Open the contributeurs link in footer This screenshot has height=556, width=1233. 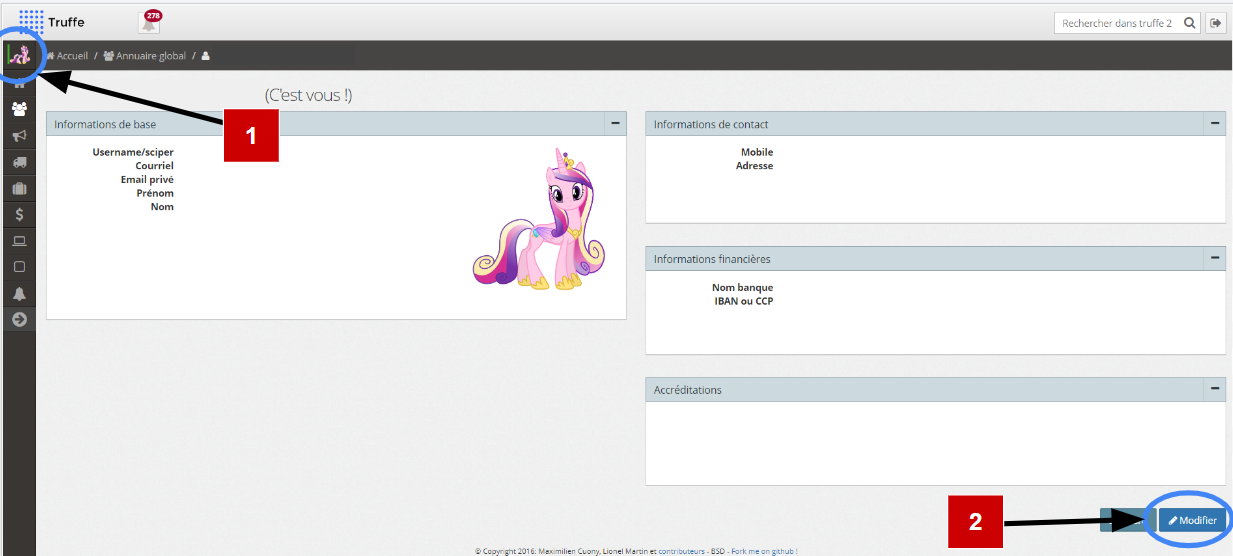681,551
